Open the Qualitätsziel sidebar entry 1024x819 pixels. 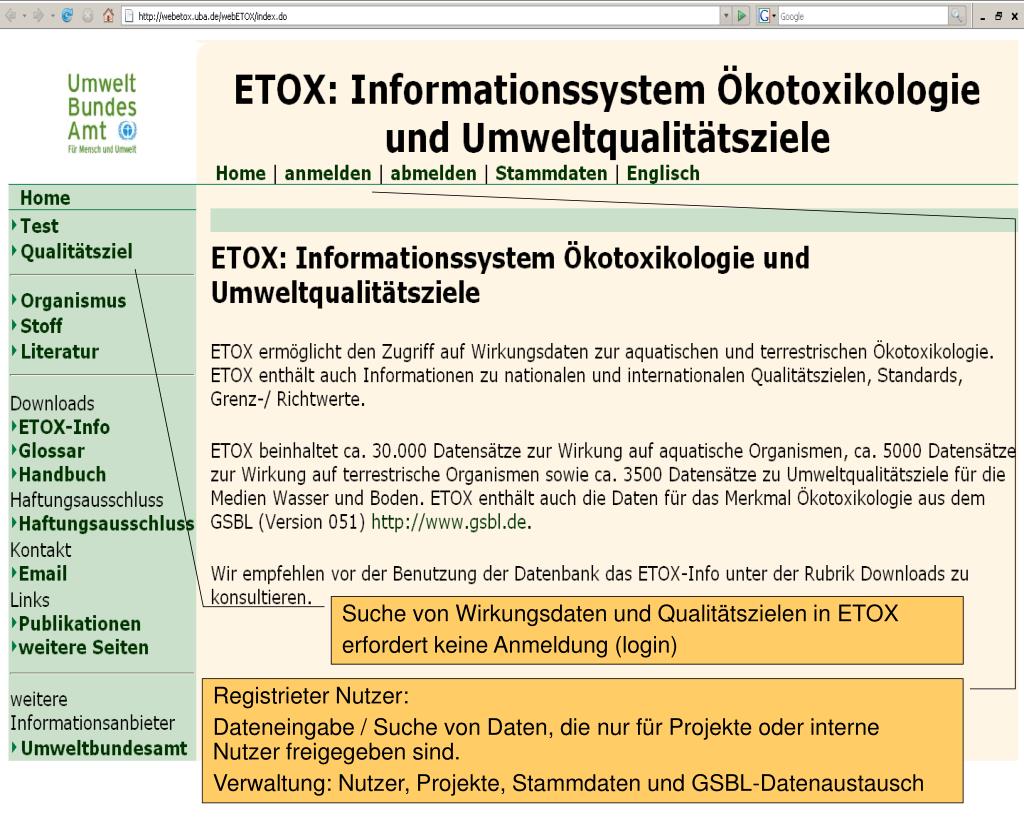point(76,251)
